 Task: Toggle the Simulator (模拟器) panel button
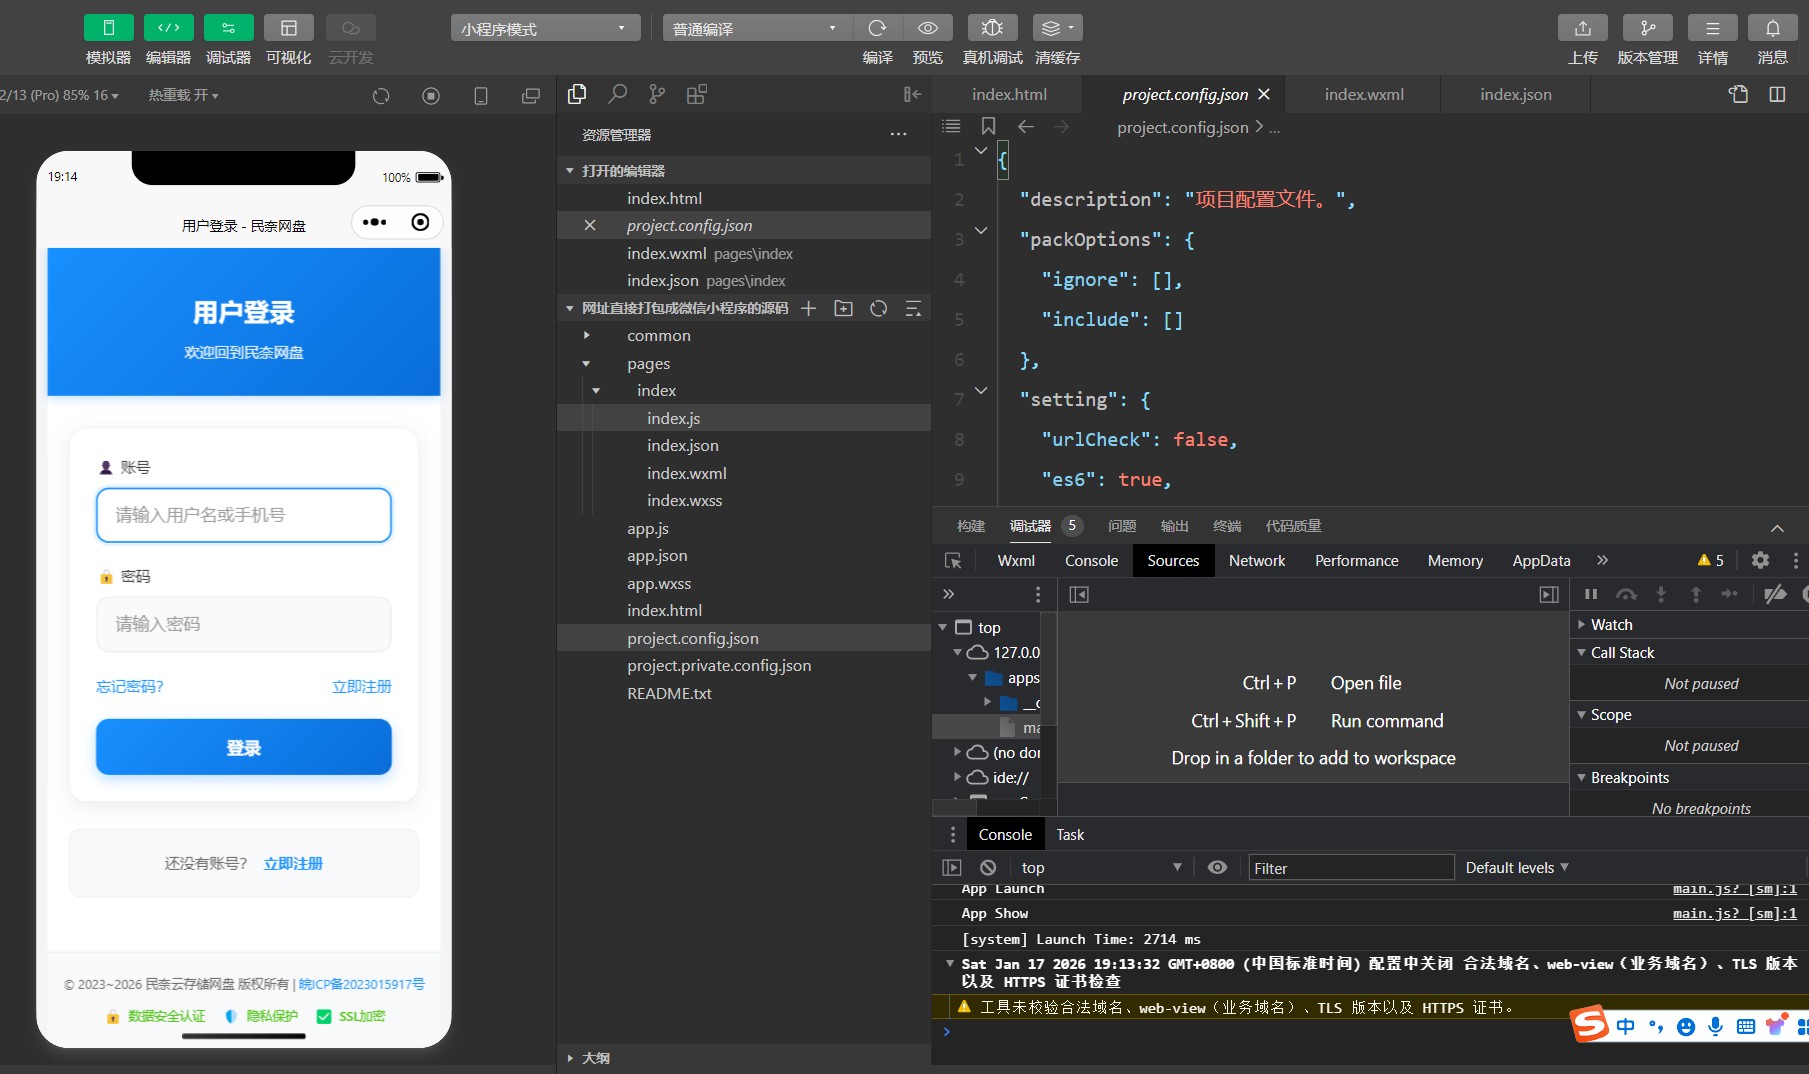tap(109, 28)
